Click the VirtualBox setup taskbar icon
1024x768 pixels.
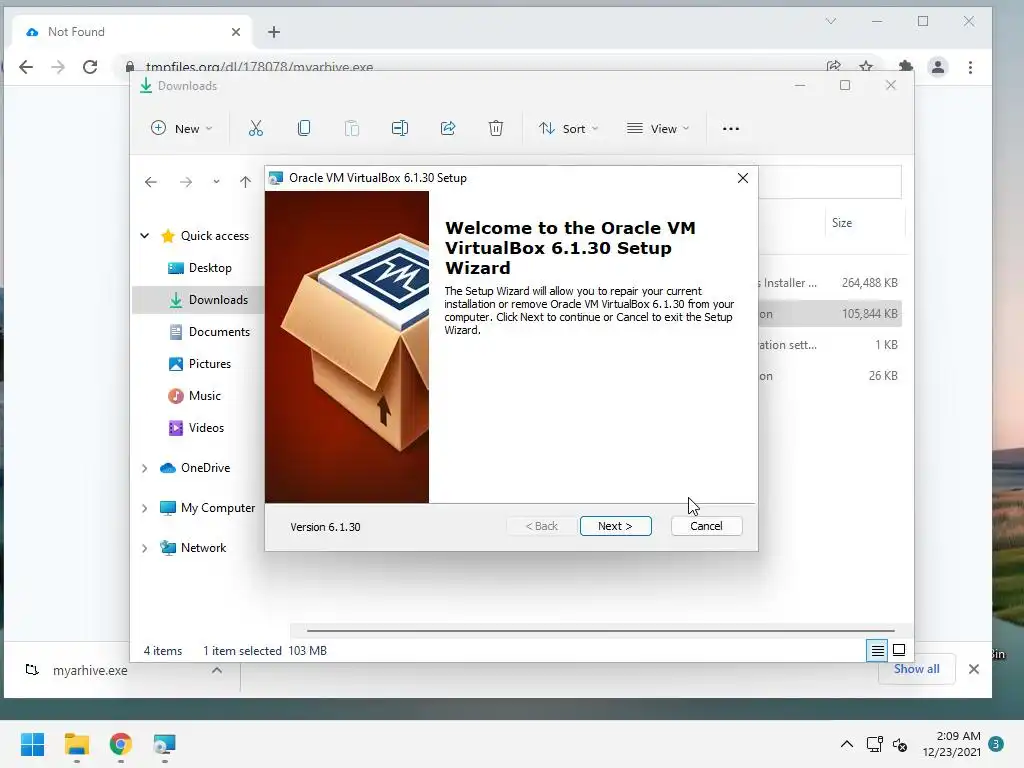165,744
